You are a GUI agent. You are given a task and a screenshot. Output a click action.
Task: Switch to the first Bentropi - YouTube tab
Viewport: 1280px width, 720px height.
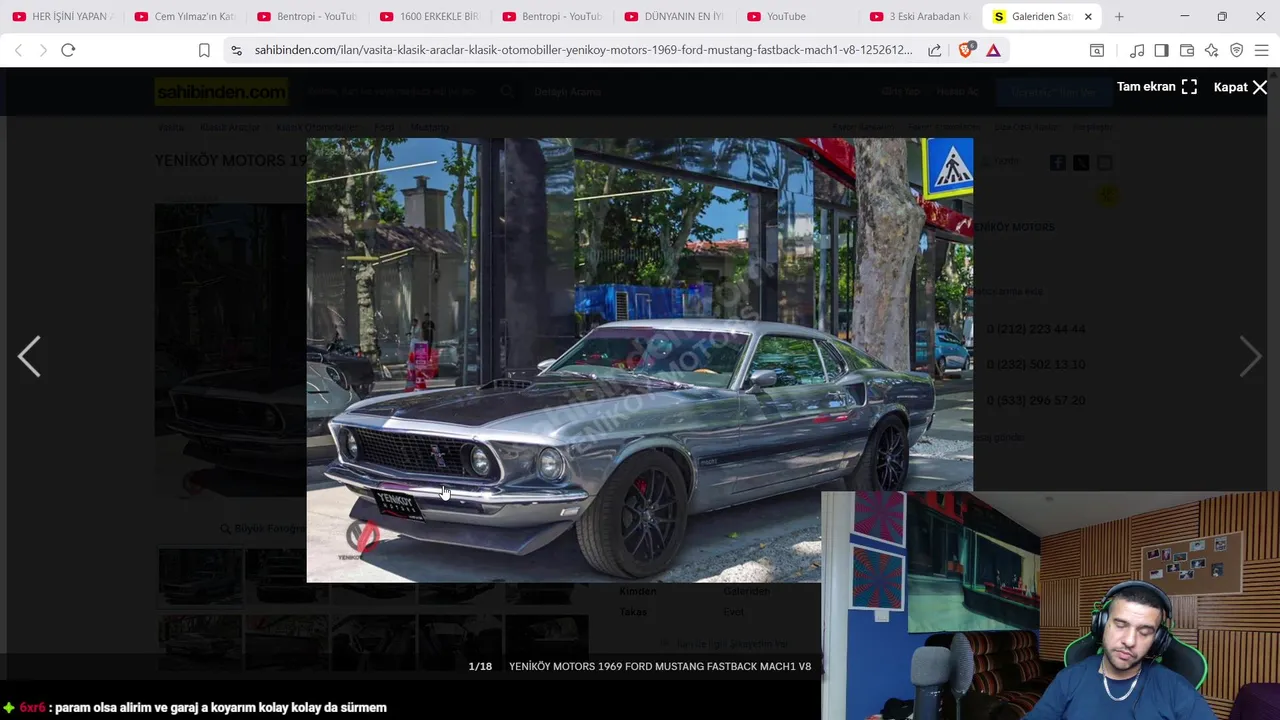pos(308,16)
